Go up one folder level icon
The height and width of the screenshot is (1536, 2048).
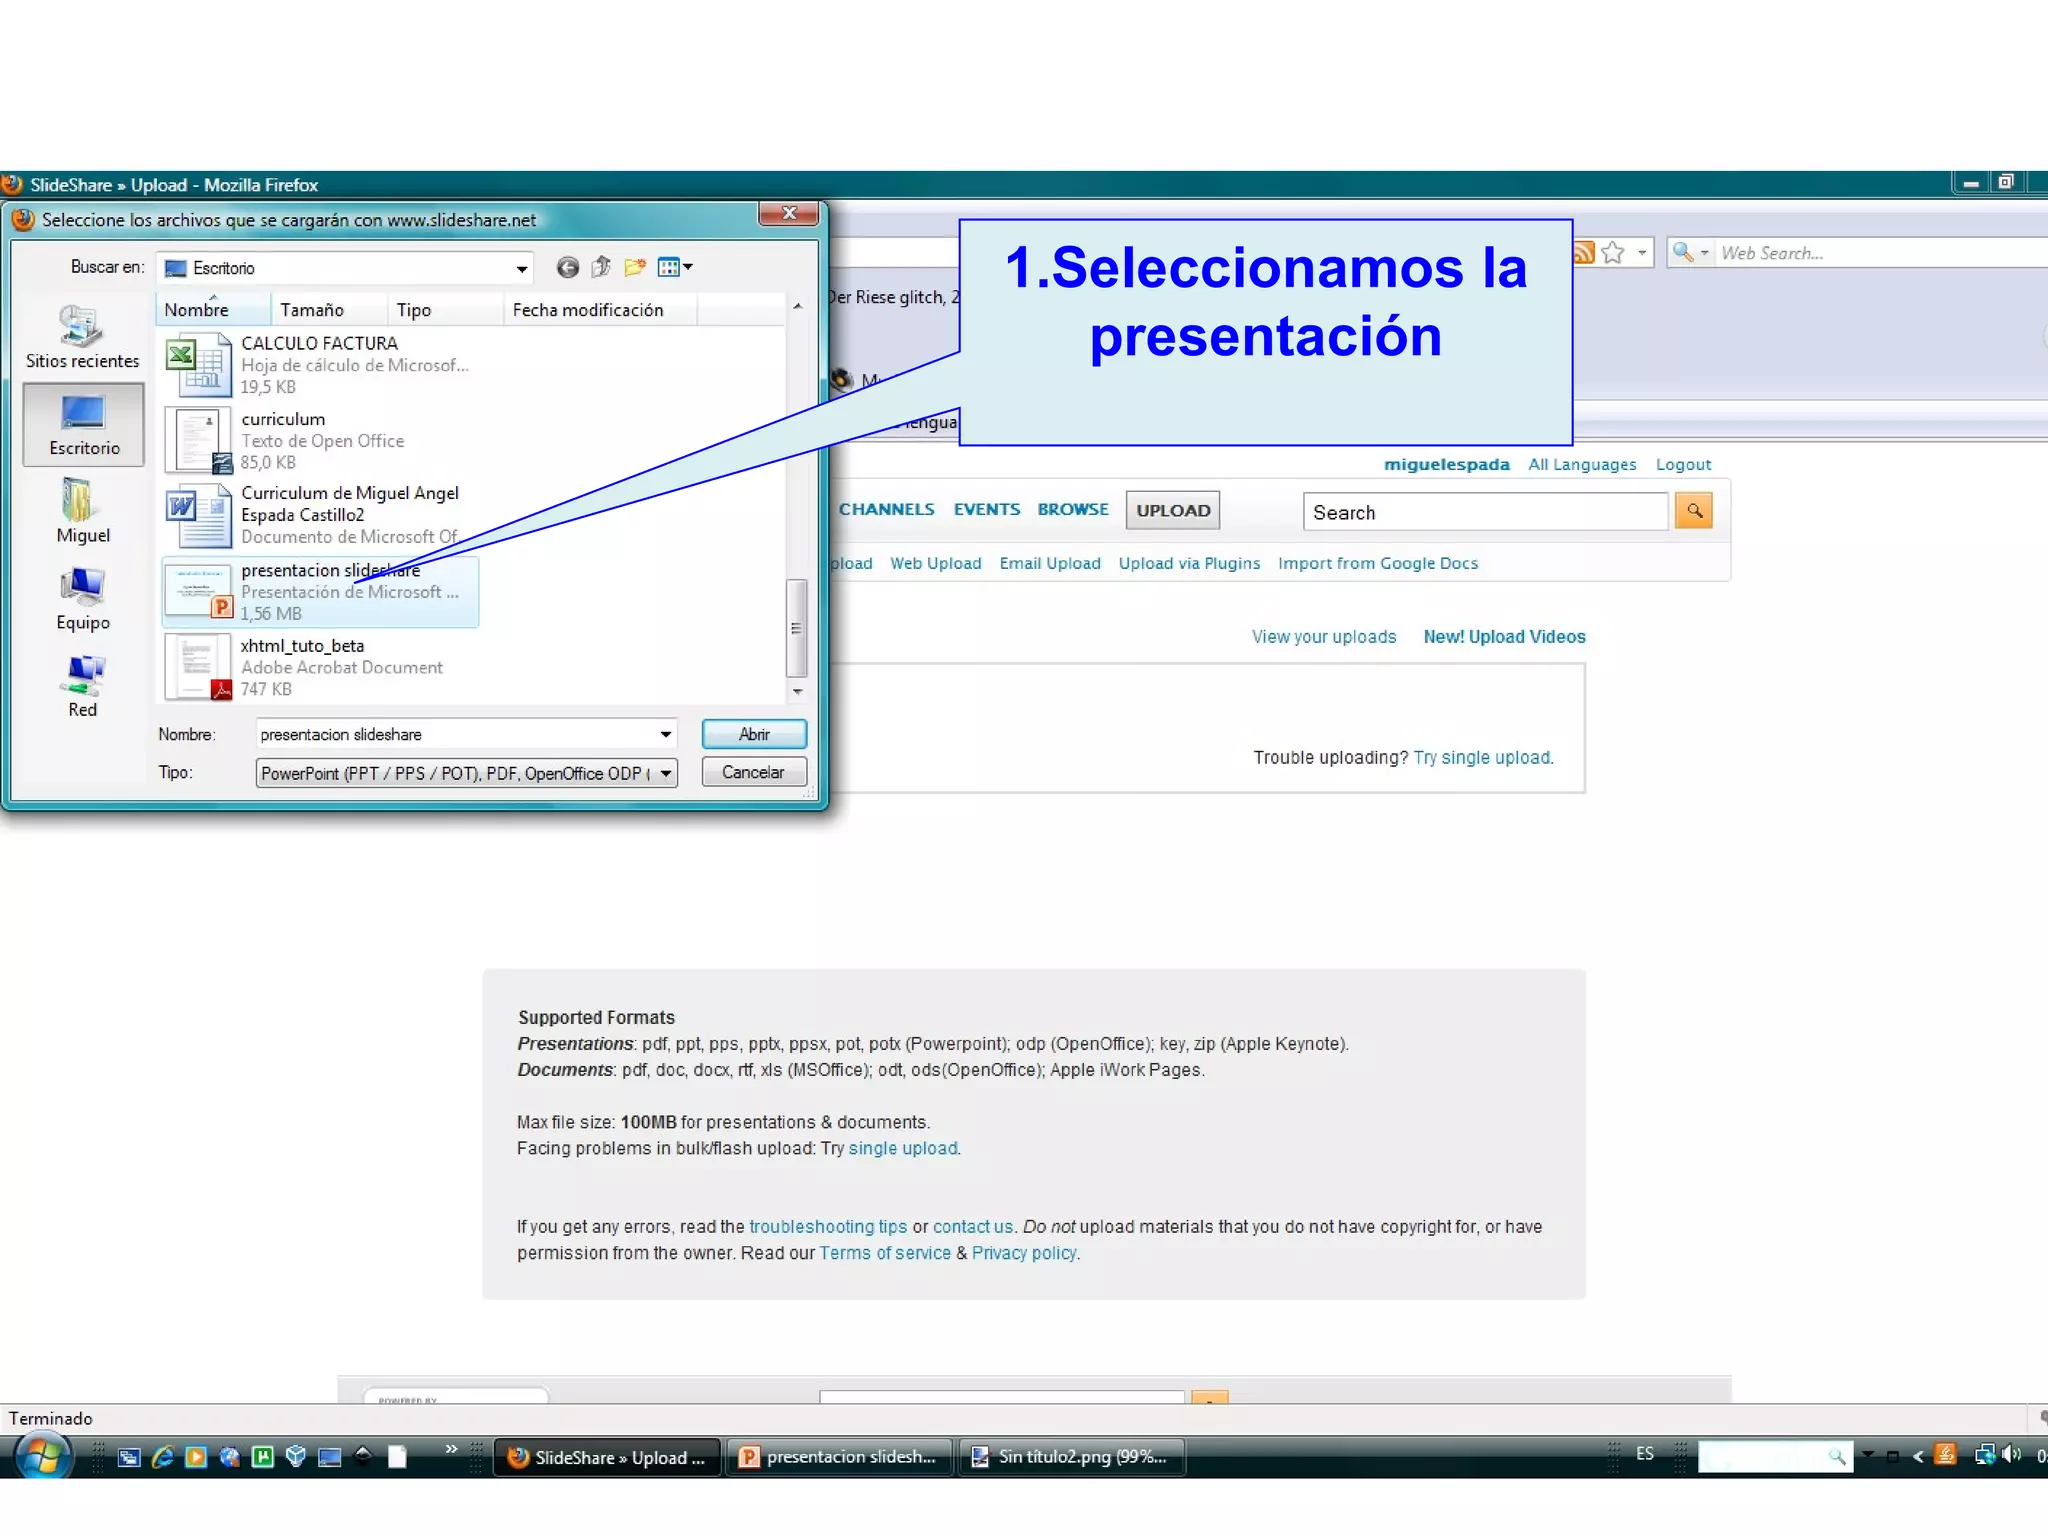tap(601, 267)
